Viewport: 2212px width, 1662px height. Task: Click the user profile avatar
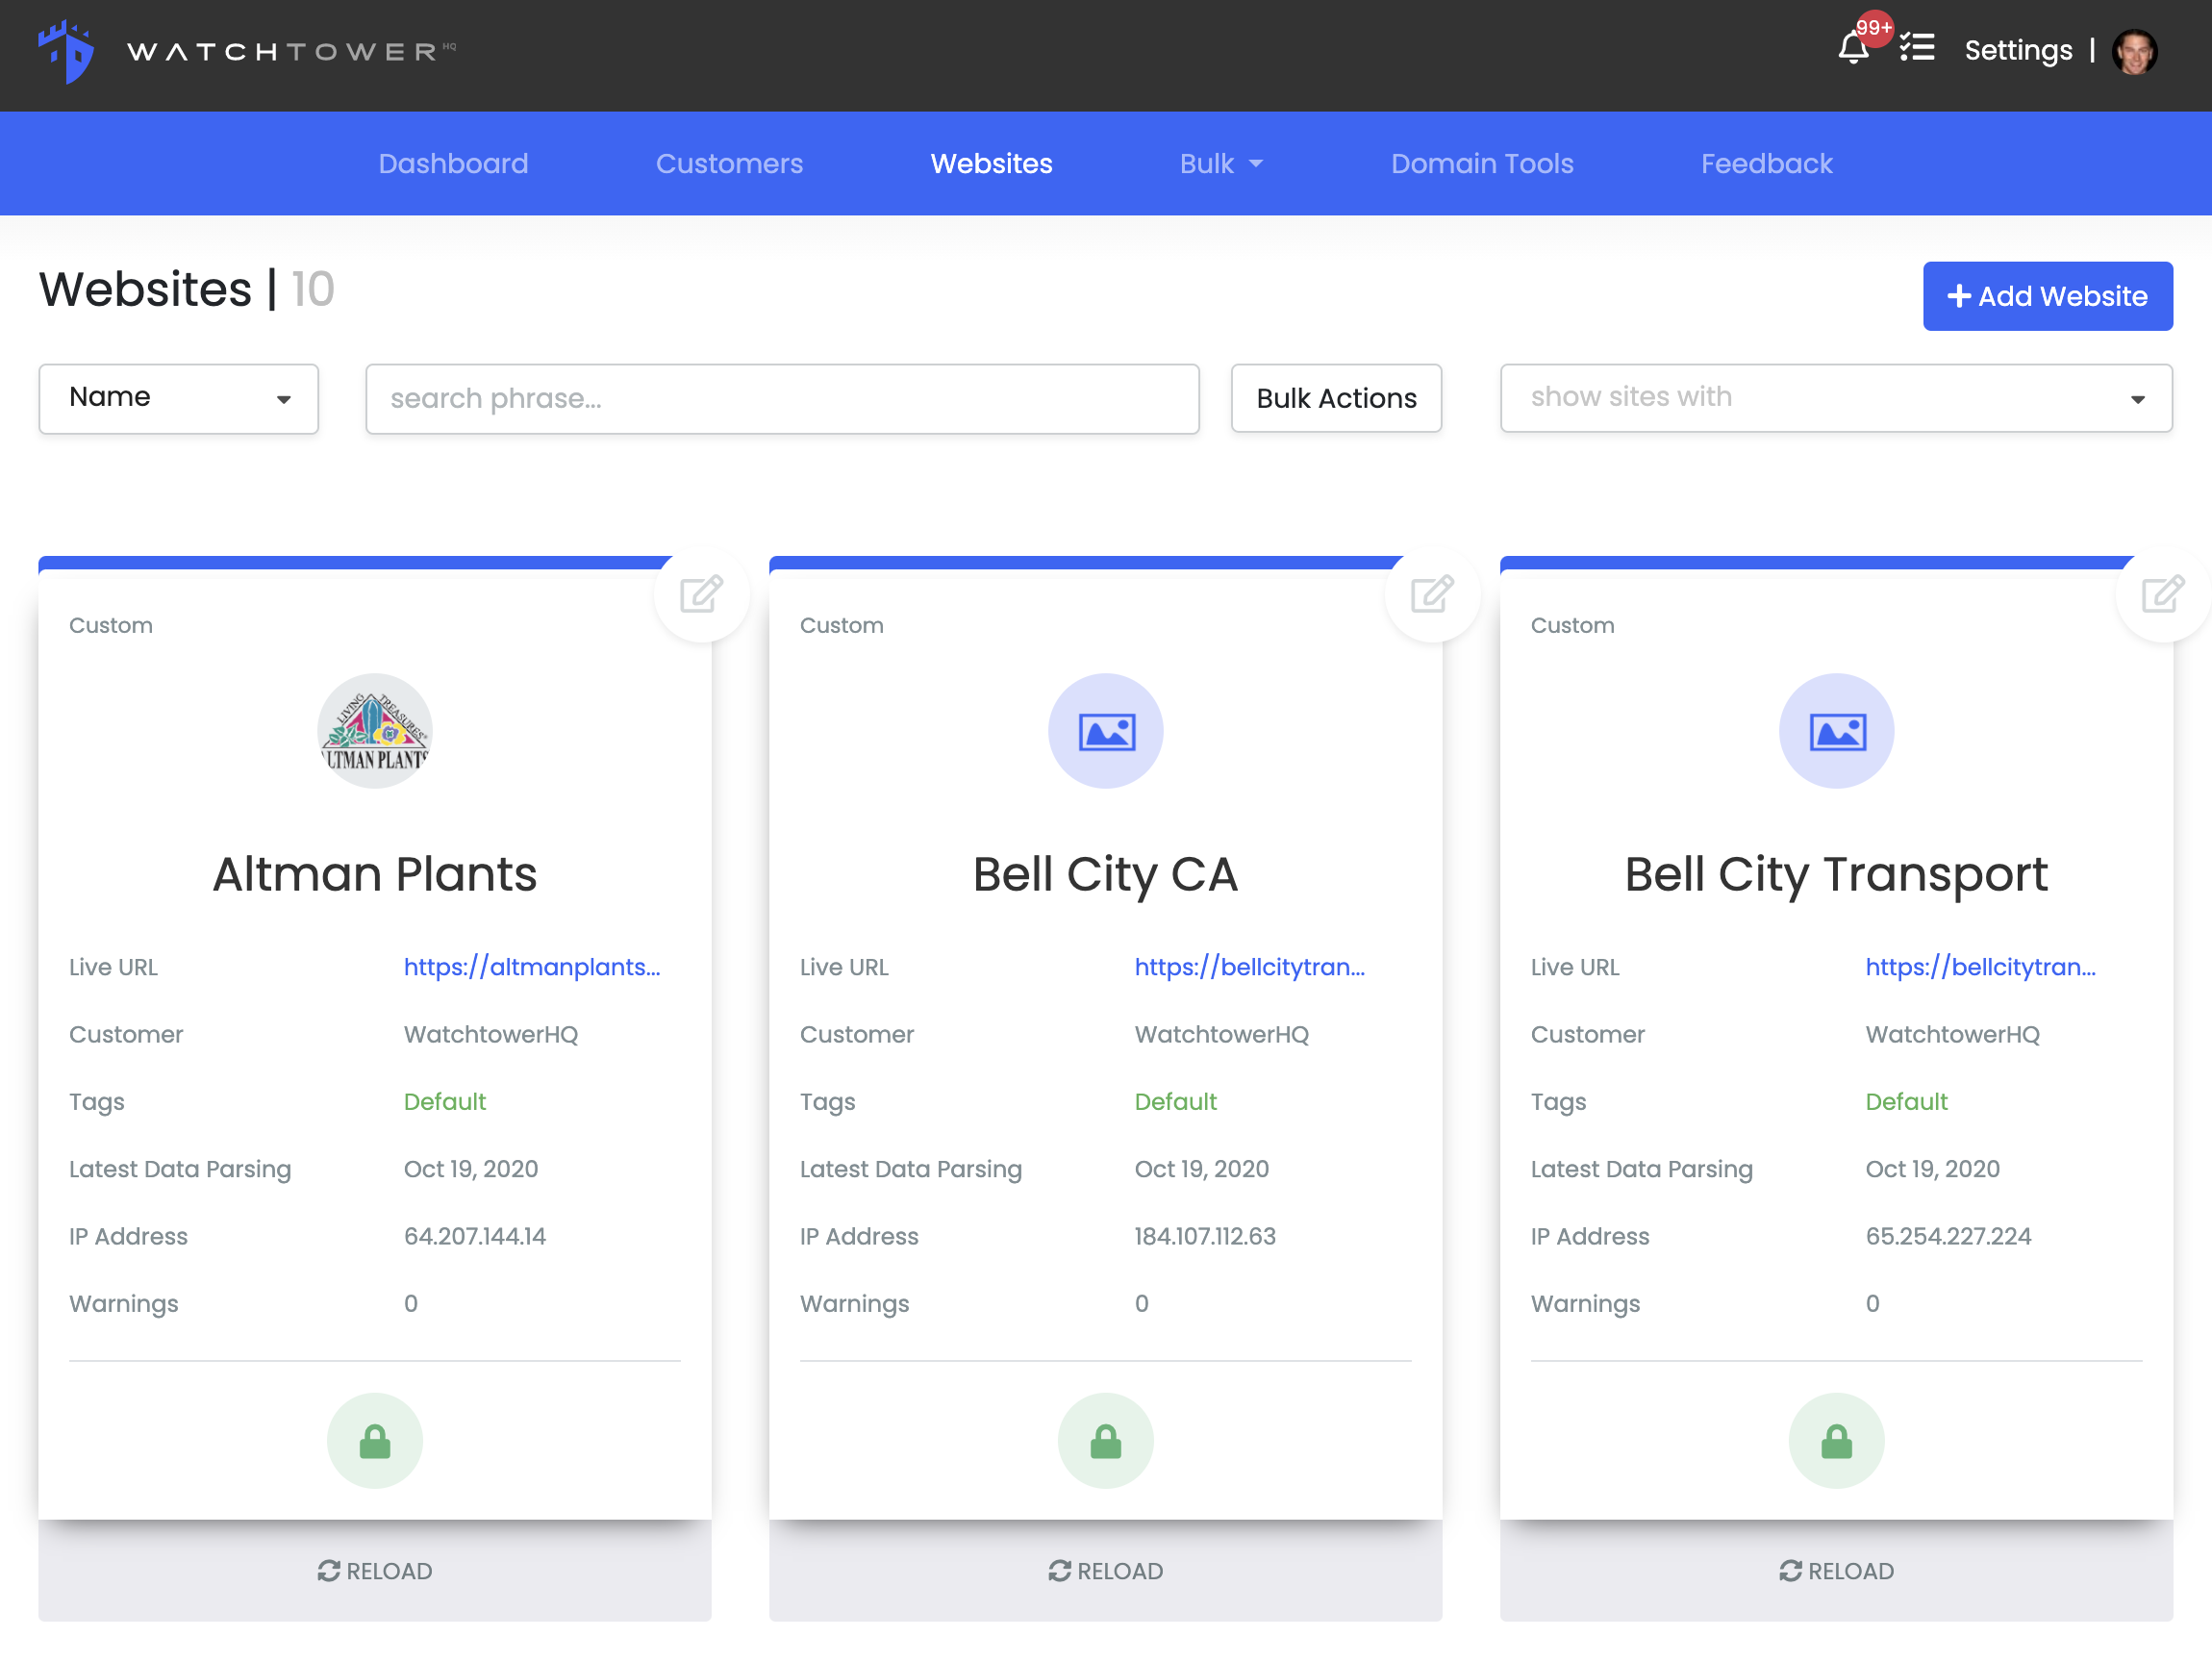(x=2135, y=51)
